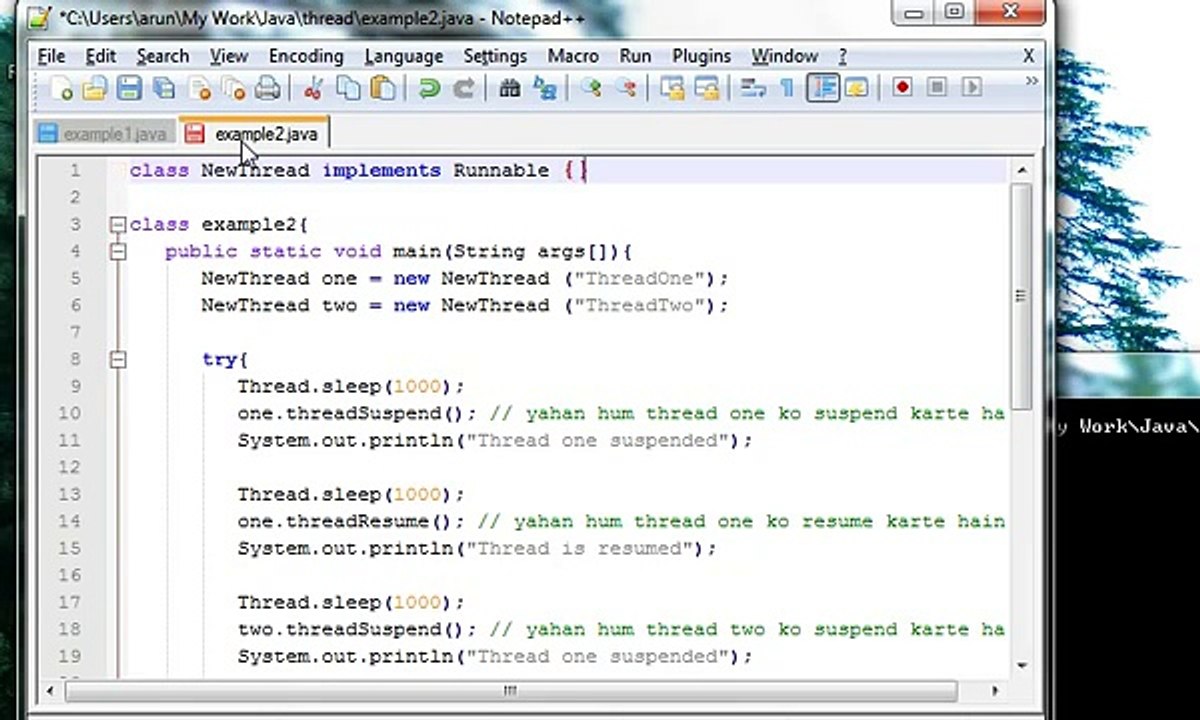
Task: Collapse the try block fold at line 8
Action: tap(118, 360)
